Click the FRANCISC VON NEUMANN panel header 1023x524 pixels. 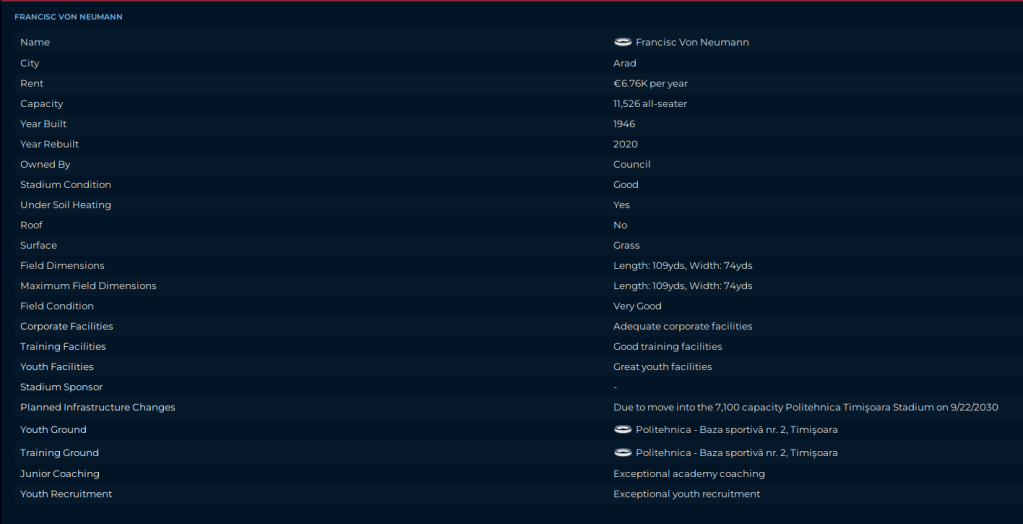68,17
